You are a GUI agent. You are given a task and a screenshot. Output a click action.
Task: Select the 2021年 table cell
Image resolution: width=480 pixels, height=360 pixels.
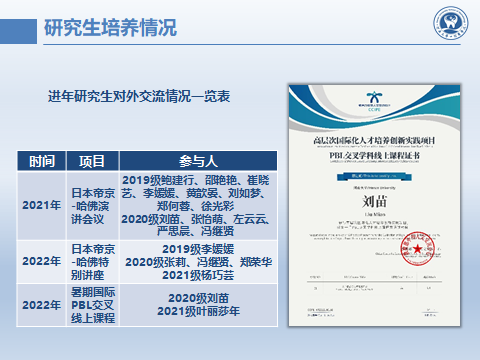click(42, 205)
